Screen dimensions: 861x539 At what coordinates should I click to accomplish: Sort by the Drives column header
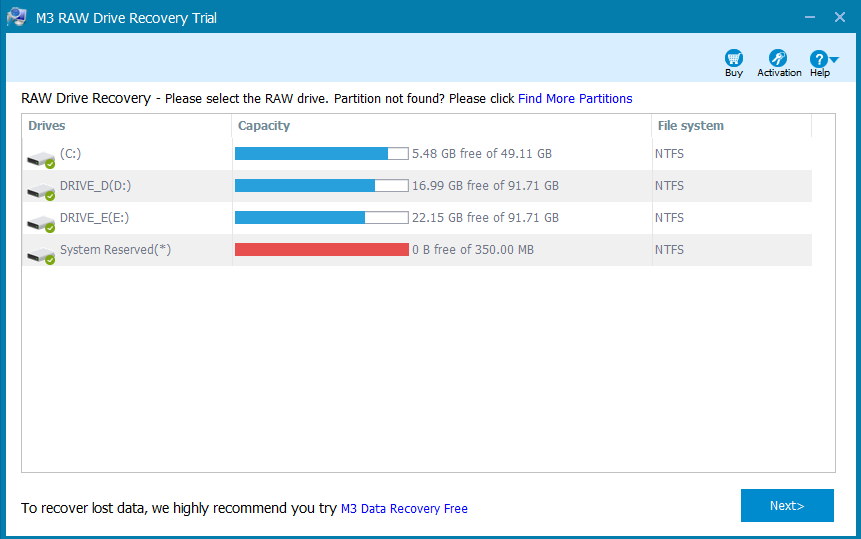click(126, 126)
